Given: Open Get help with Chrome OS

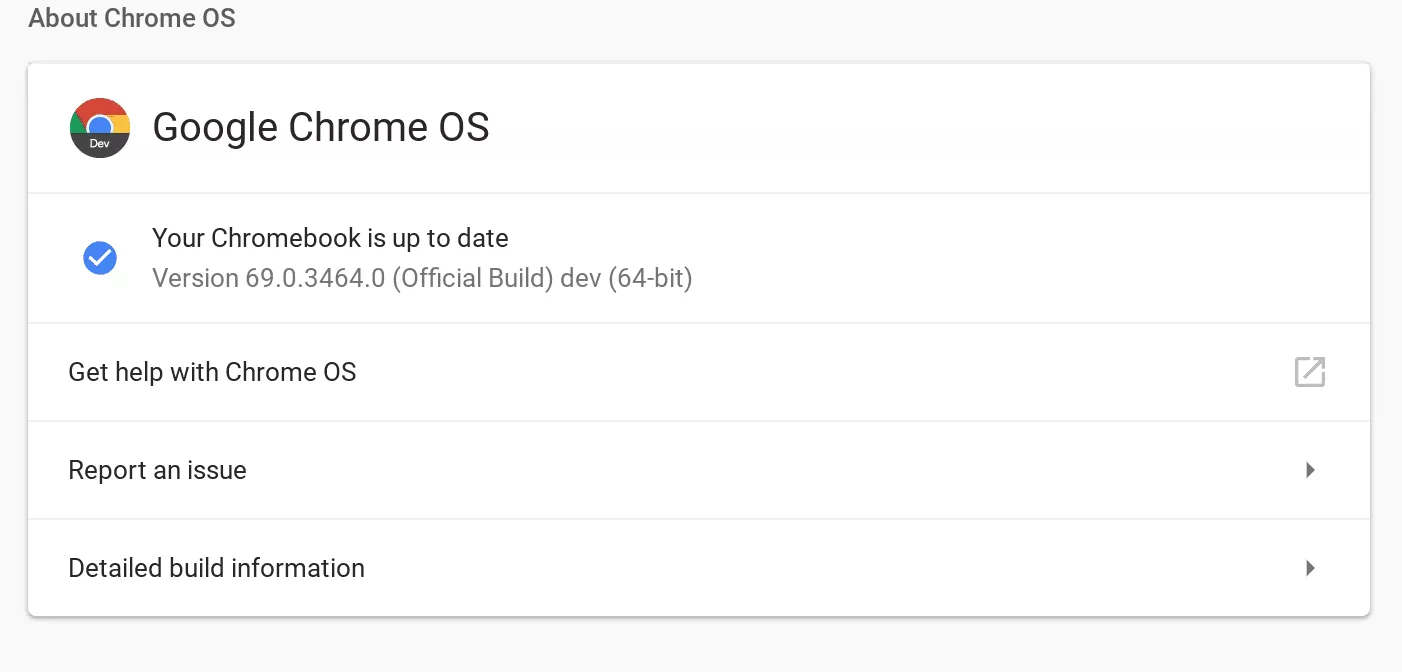Looking at the screenshot, I should 212,372.
